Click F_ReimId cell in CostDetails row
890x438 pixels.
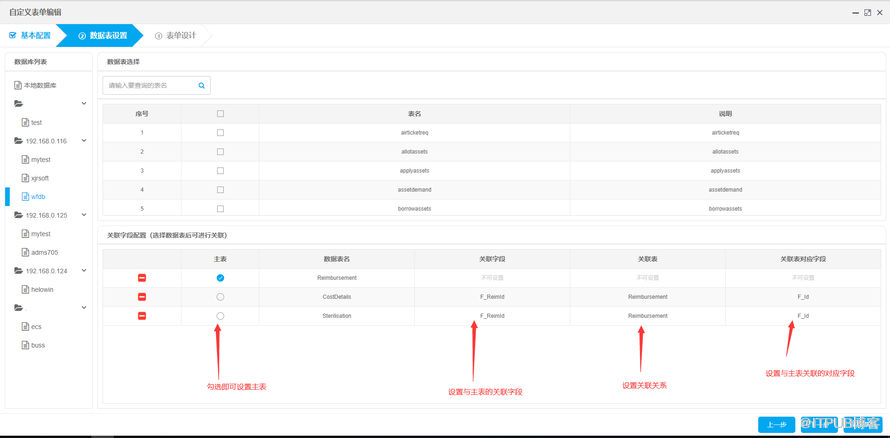point(492,297)
